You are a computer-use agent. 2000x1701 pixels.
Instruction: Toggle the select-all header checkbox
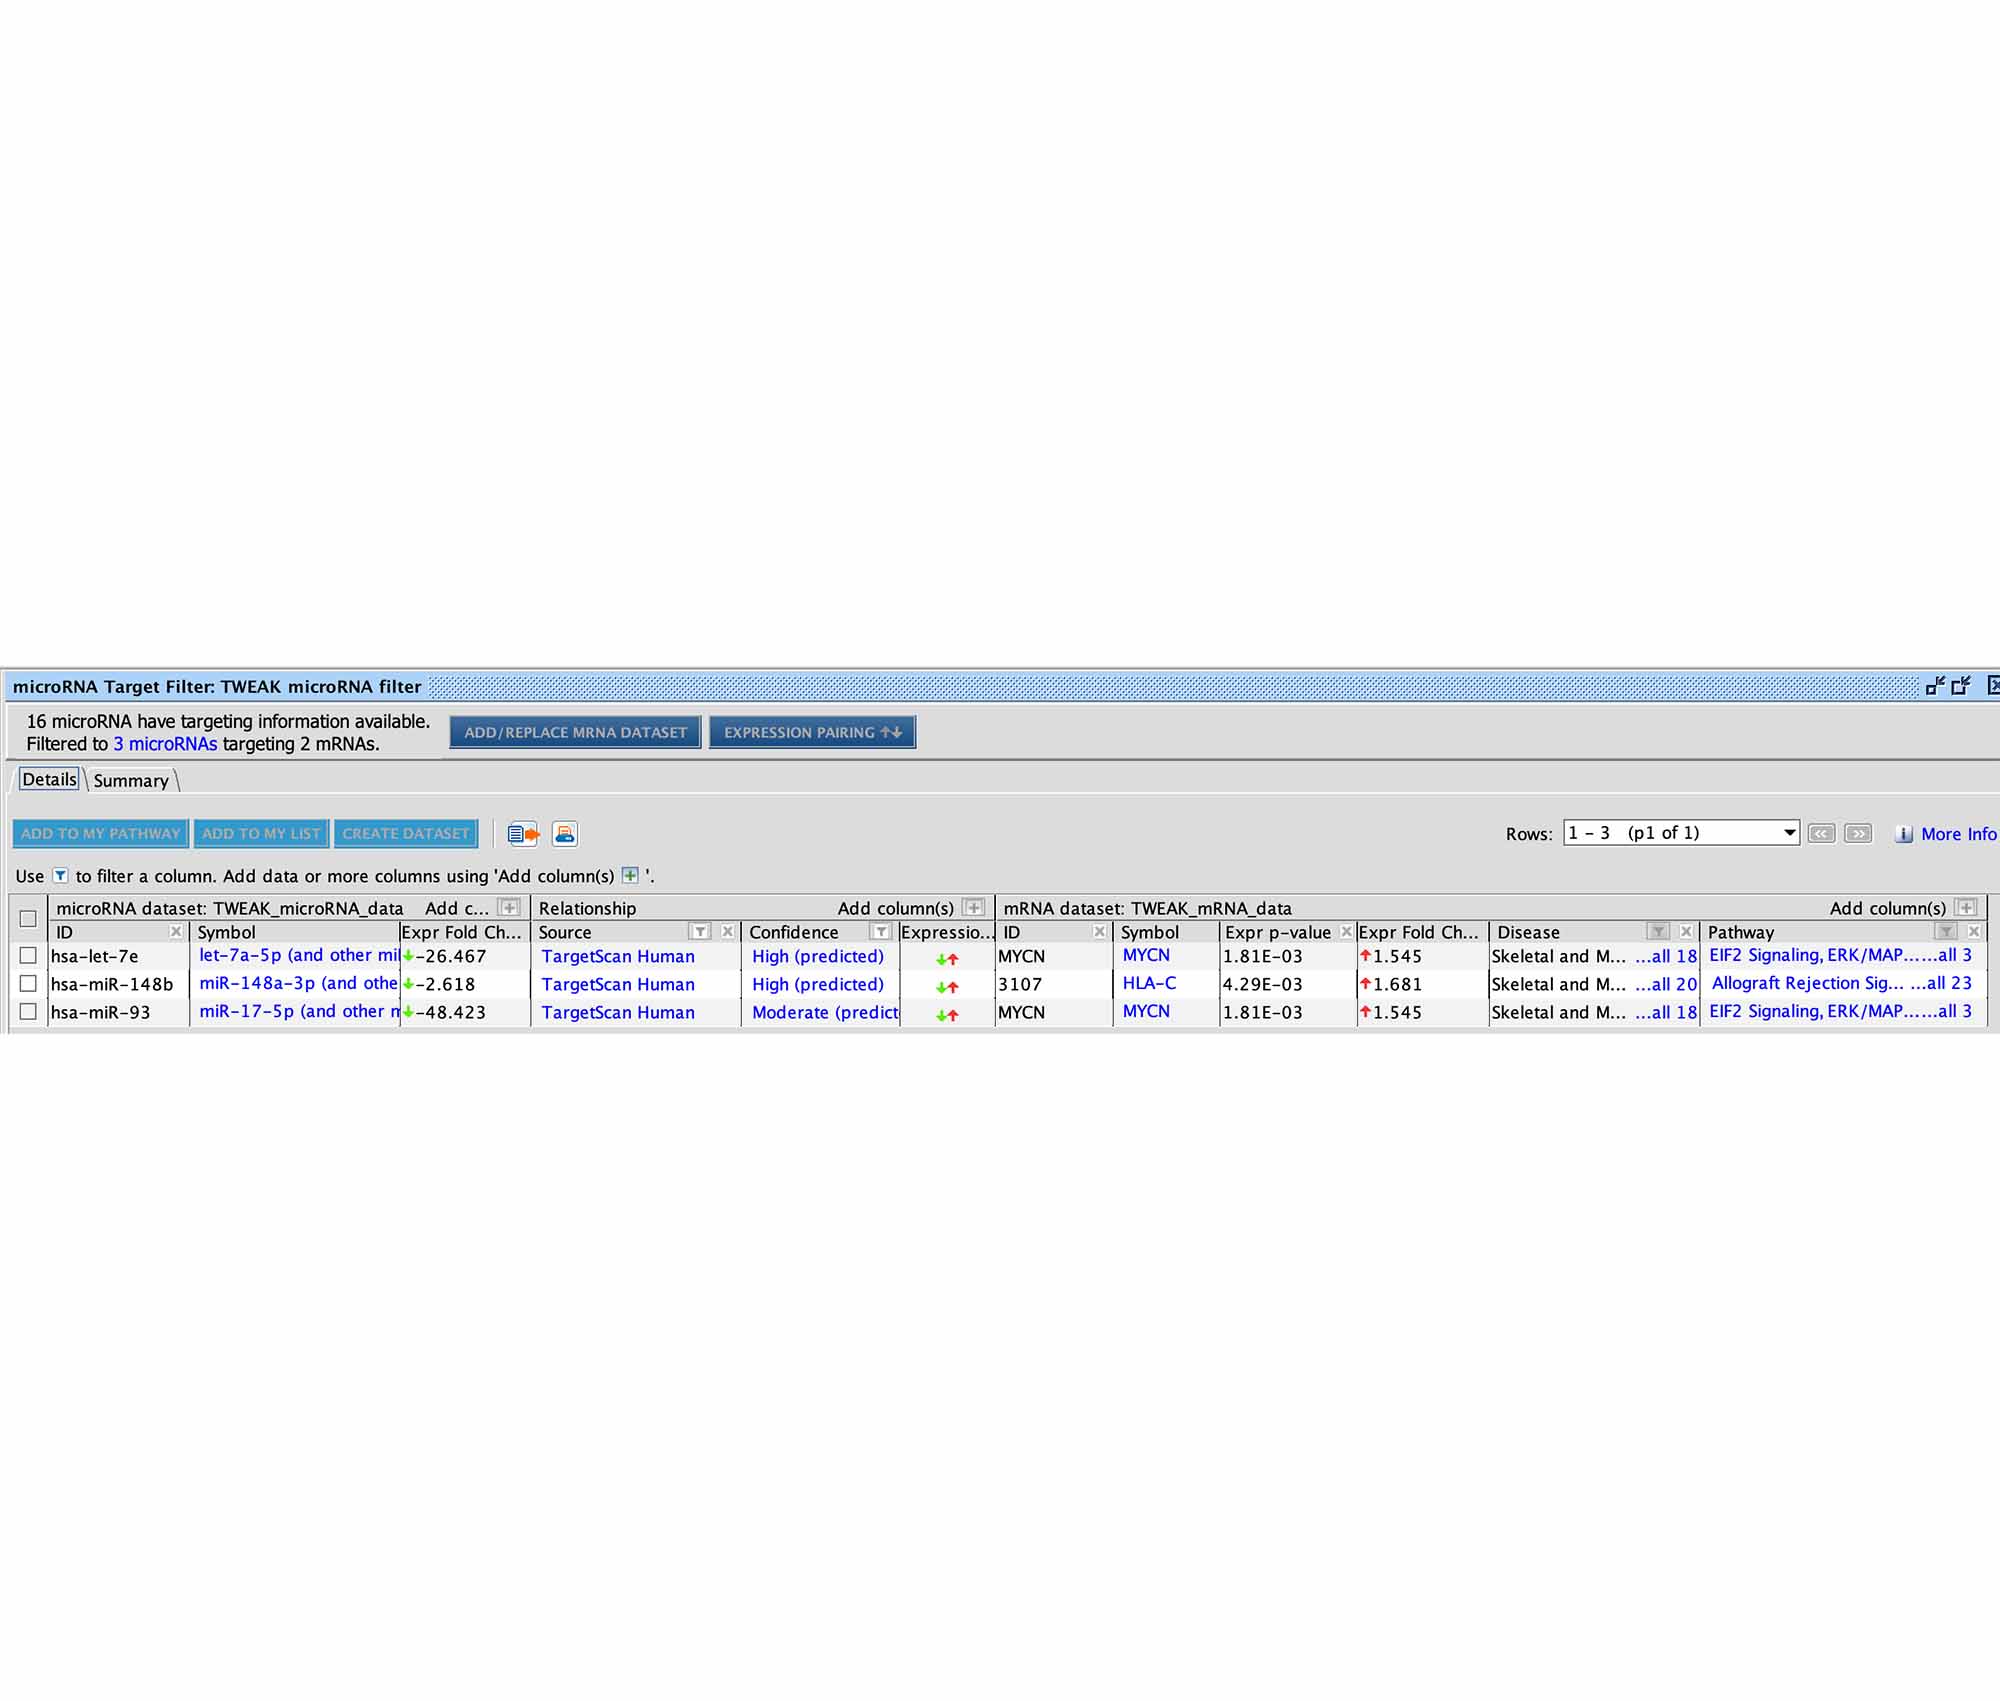[28, 918]
